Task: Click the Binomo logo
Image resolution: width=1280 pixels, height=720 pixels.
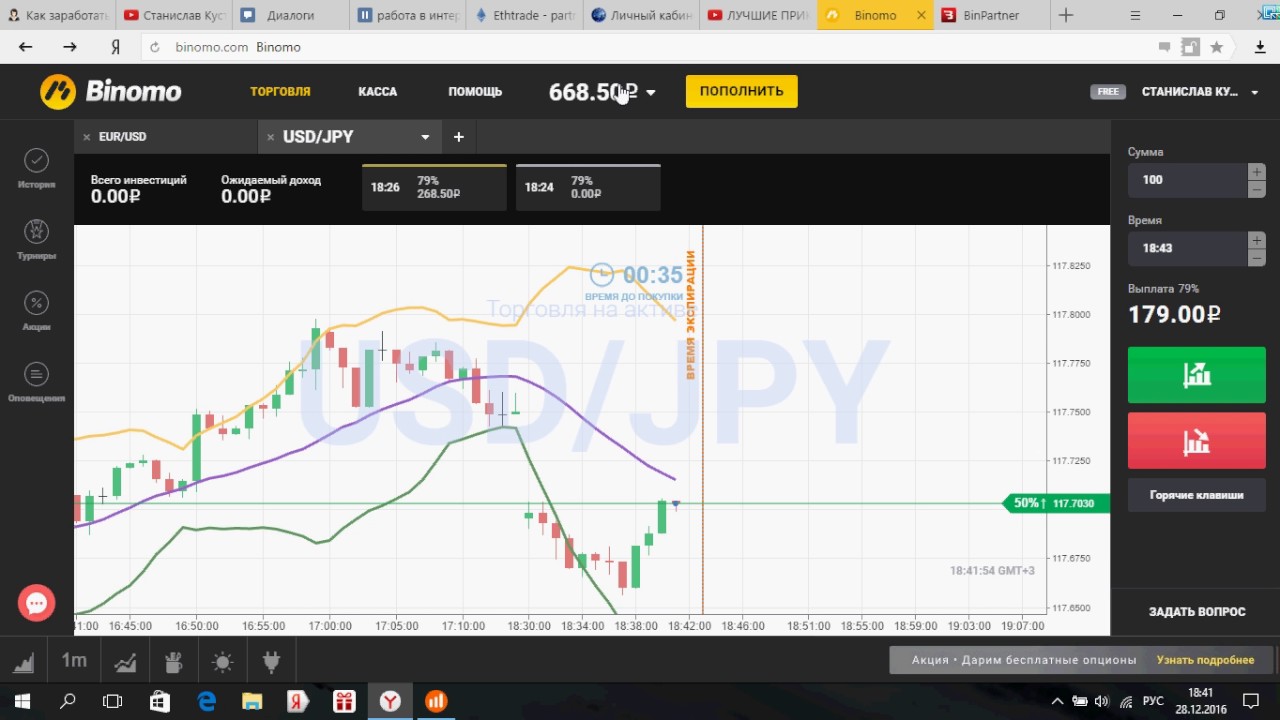Action: click(111, 92)
